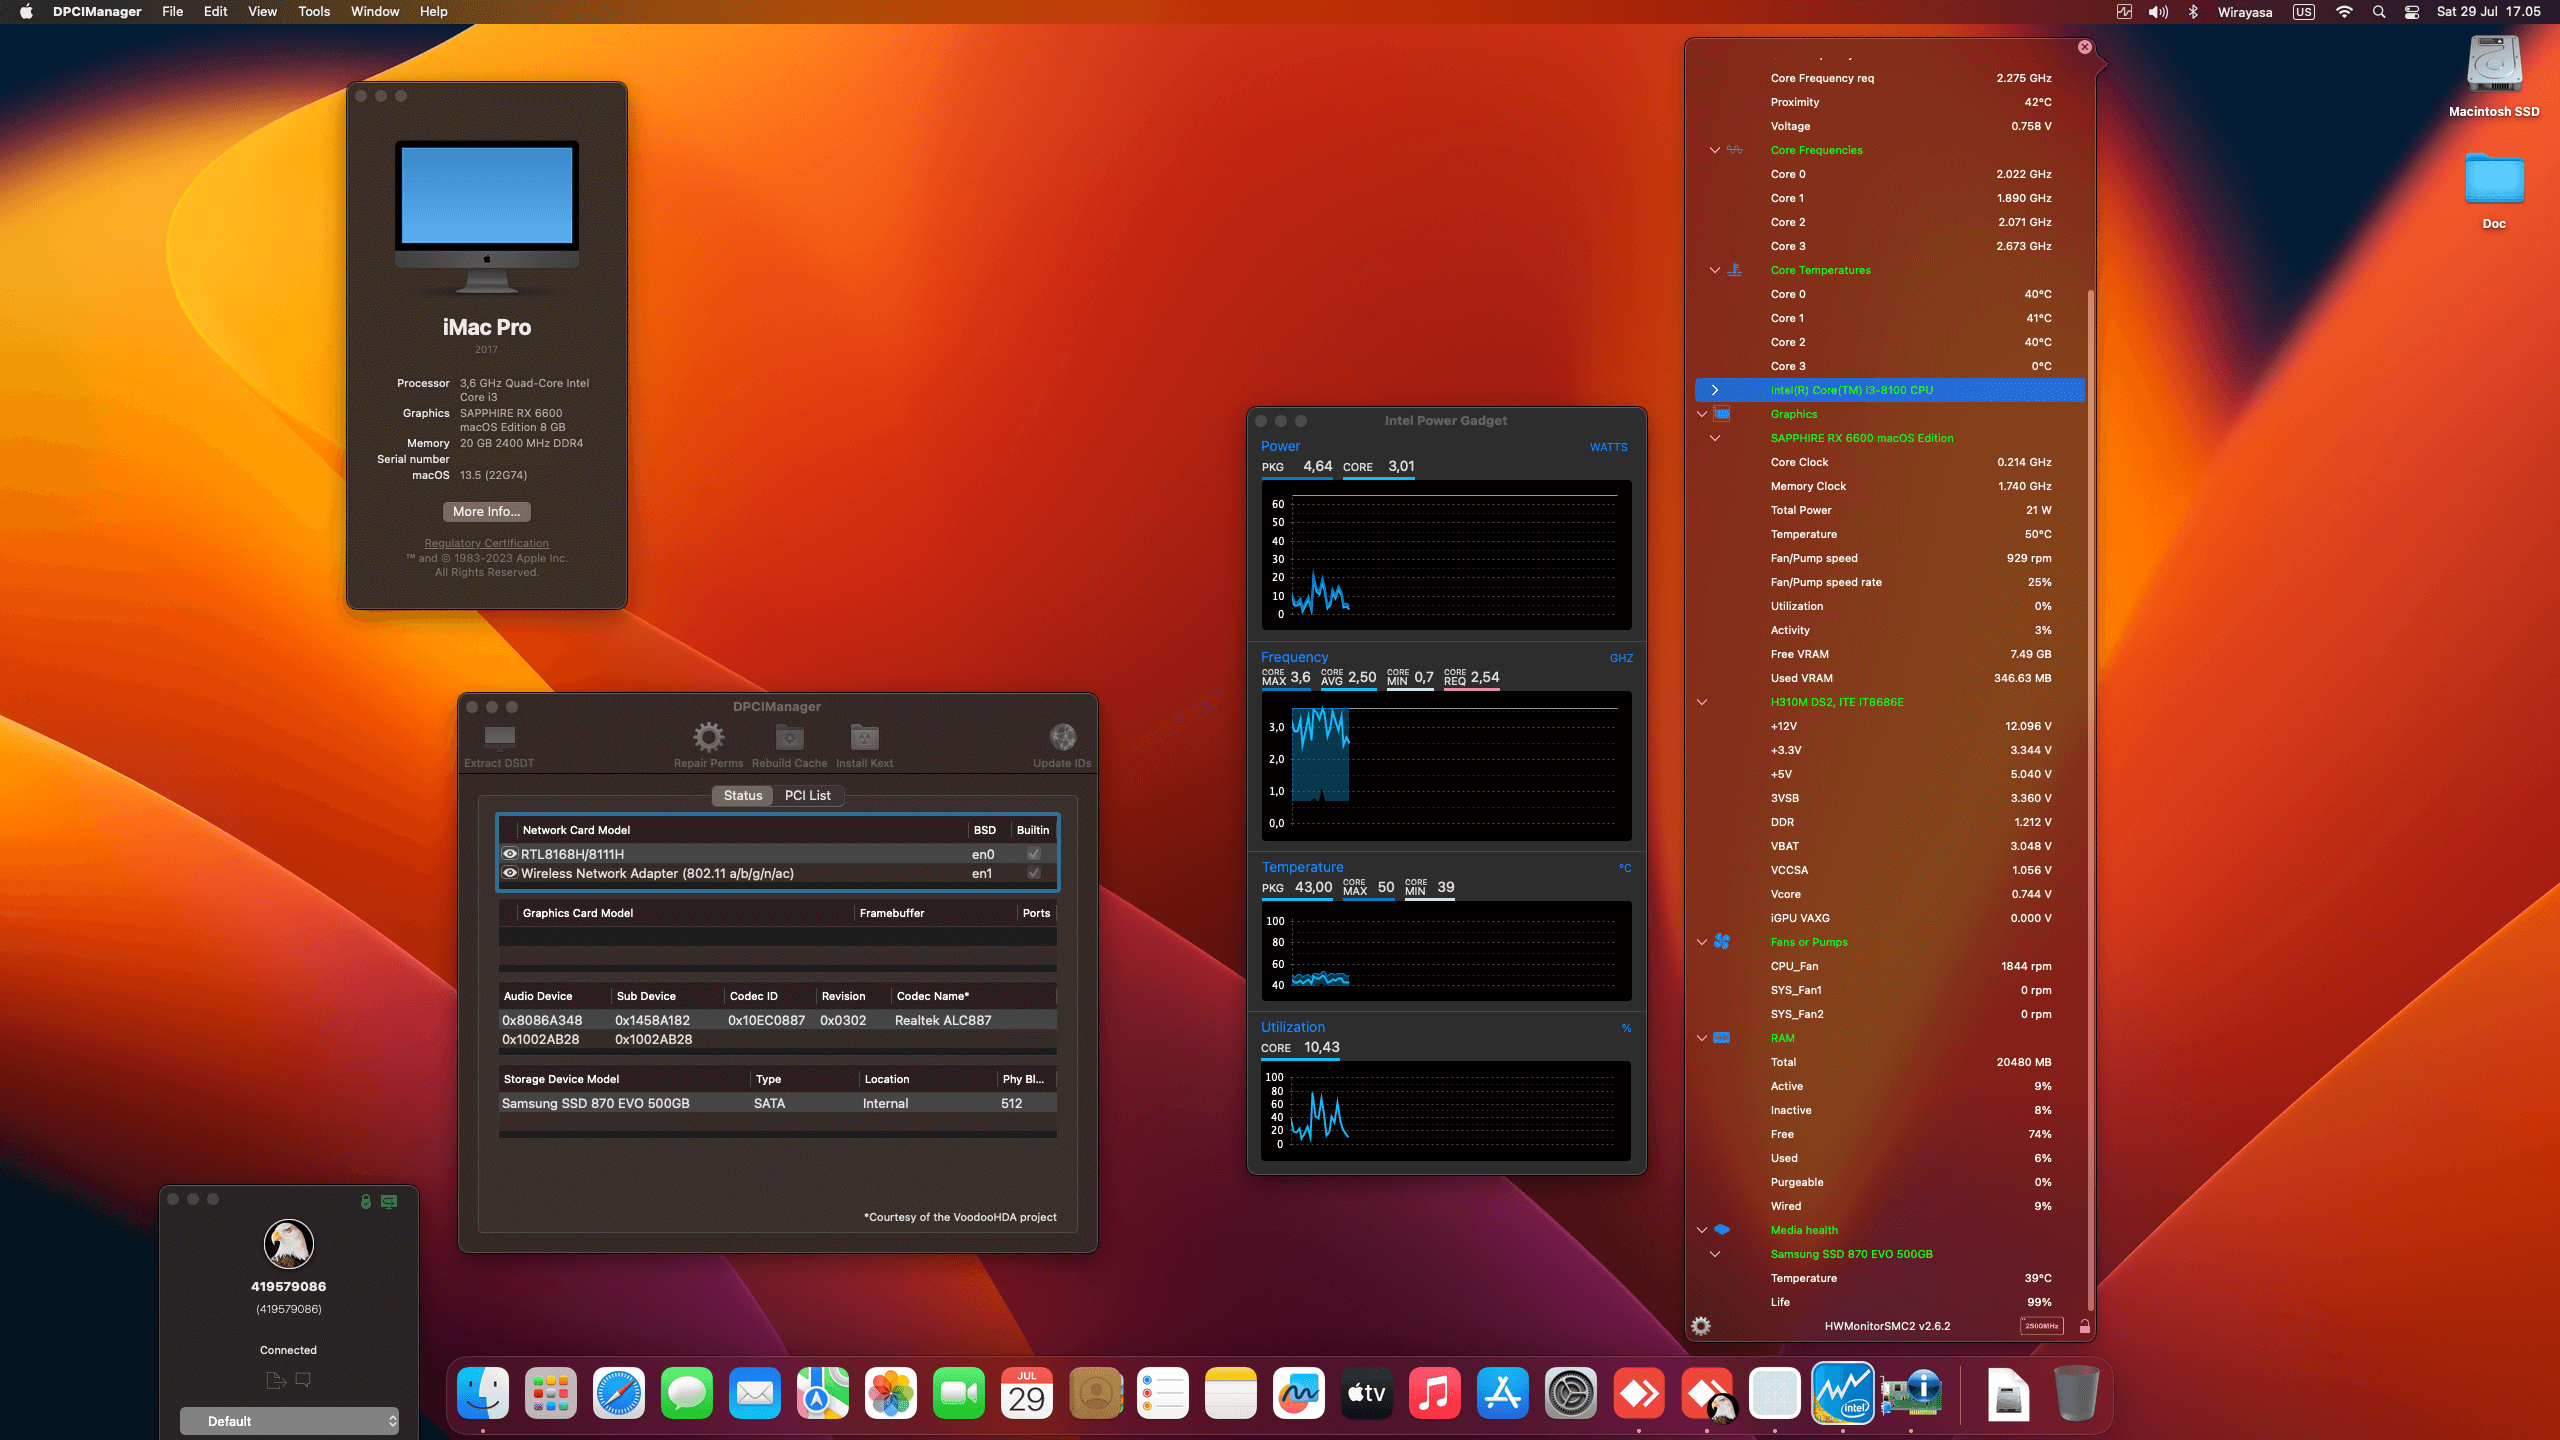Click the Repair Perms gear icon

(x=708, y=736)
